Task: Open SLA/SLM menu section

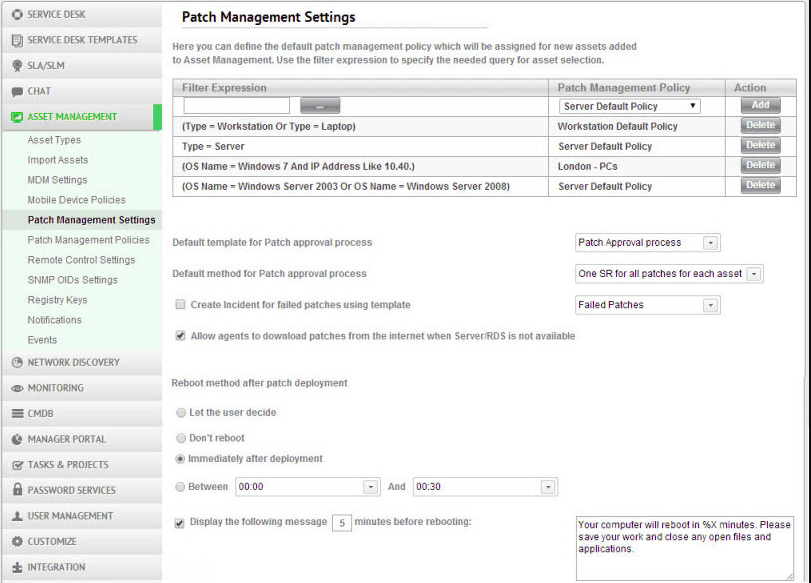Action: pos(82,66)
